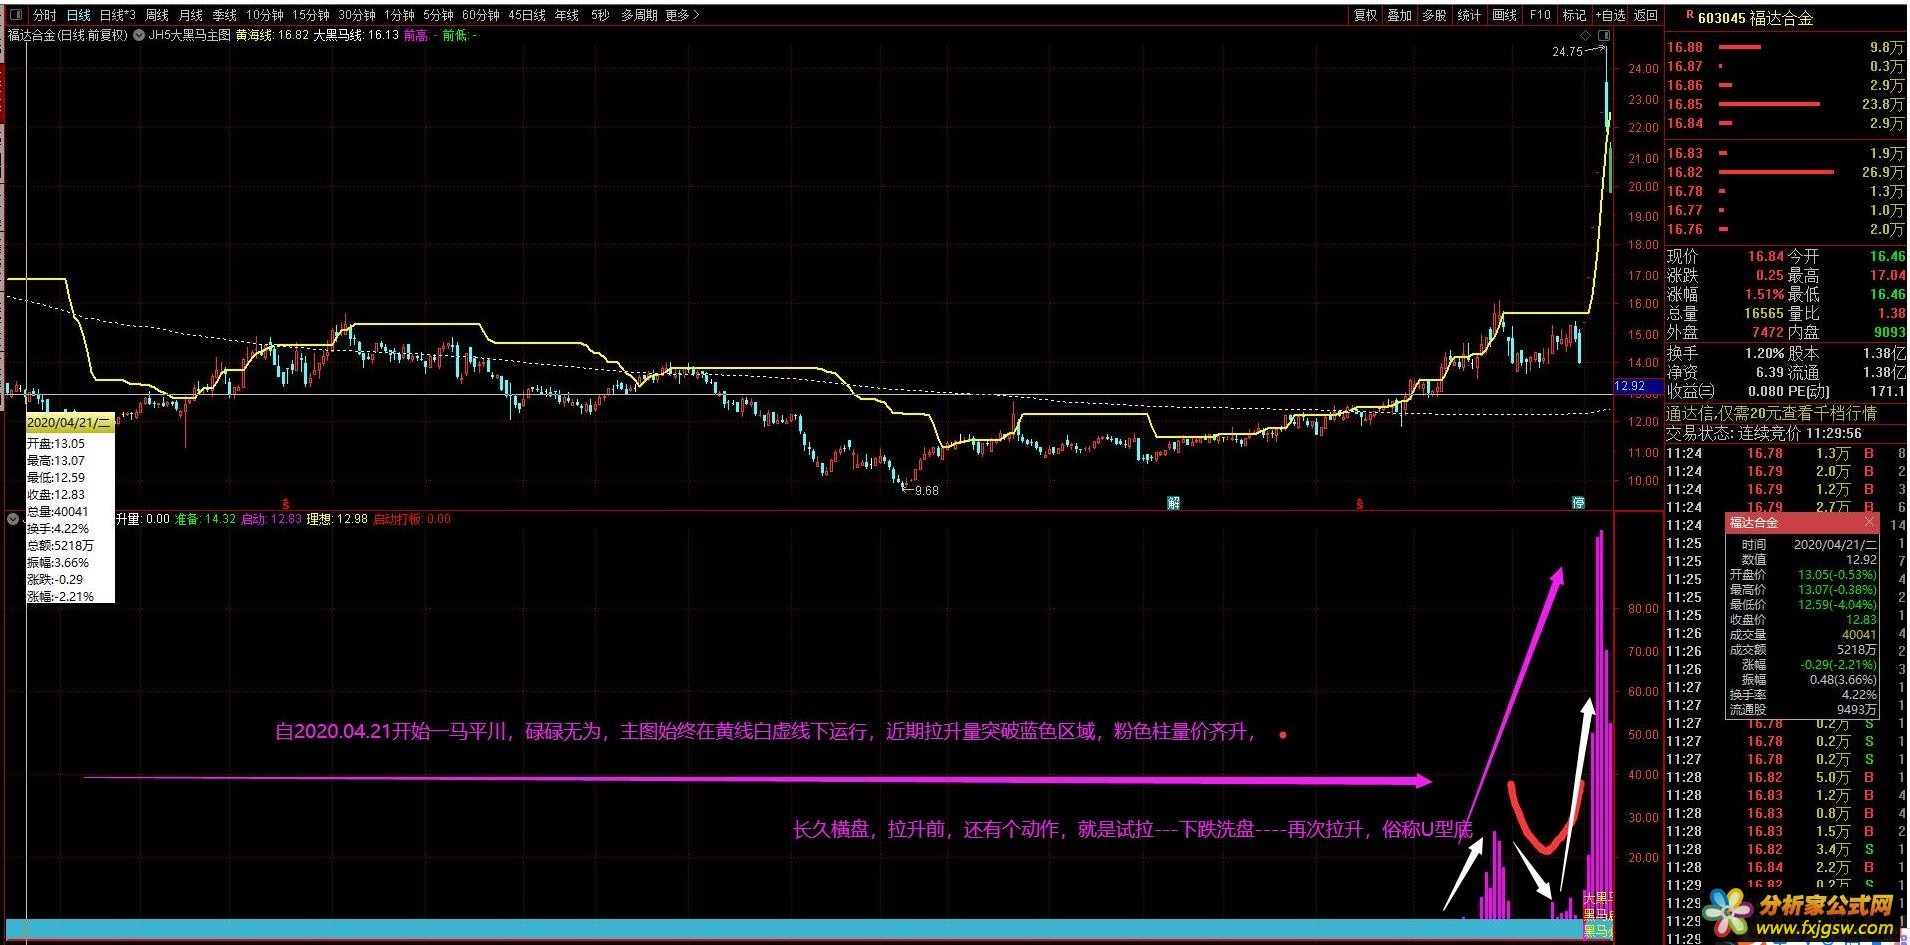Click the 2020/04/21/二 date label in tooltip
Image resolution: width=1910 pixels, height=945 pixels.
70,424
